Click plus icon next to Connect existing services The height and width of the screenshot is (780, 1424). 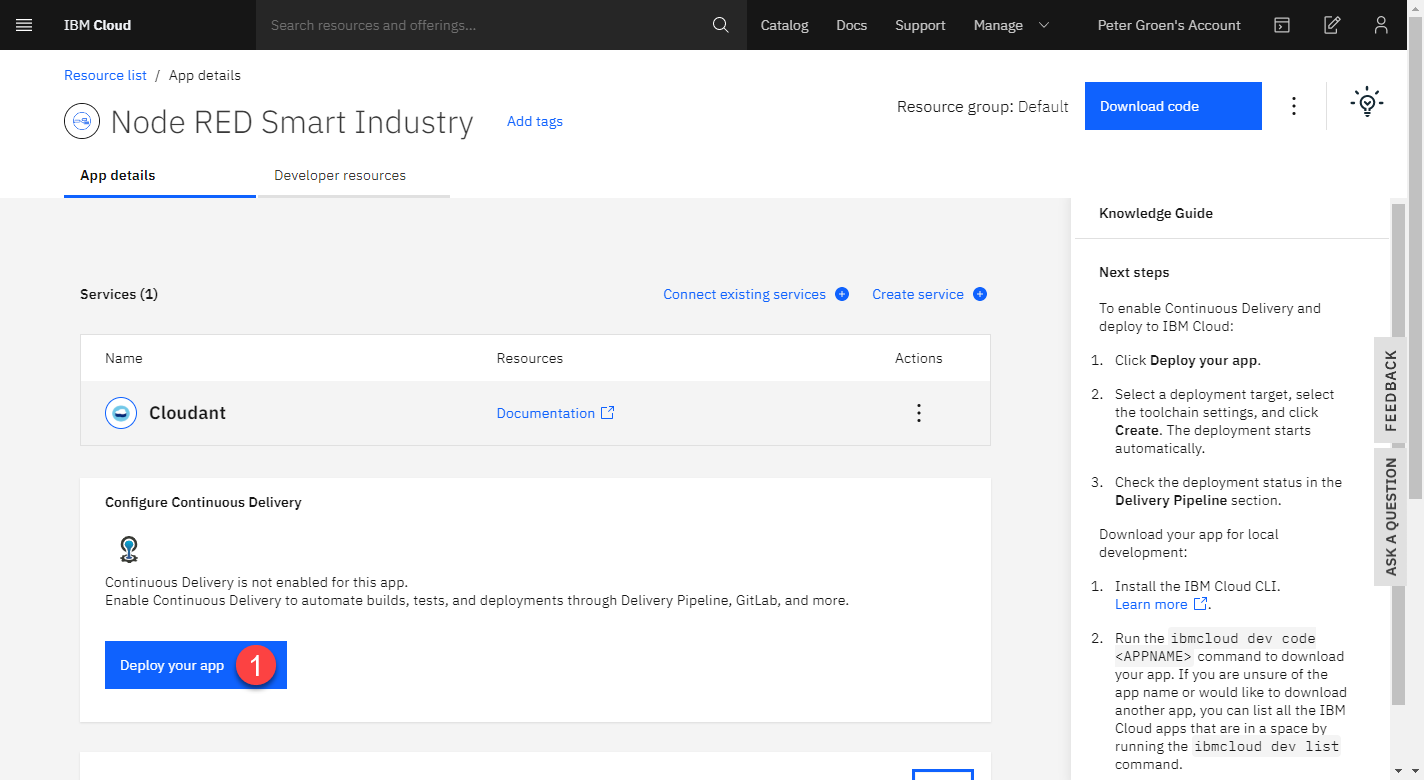[x=842, y=294]
